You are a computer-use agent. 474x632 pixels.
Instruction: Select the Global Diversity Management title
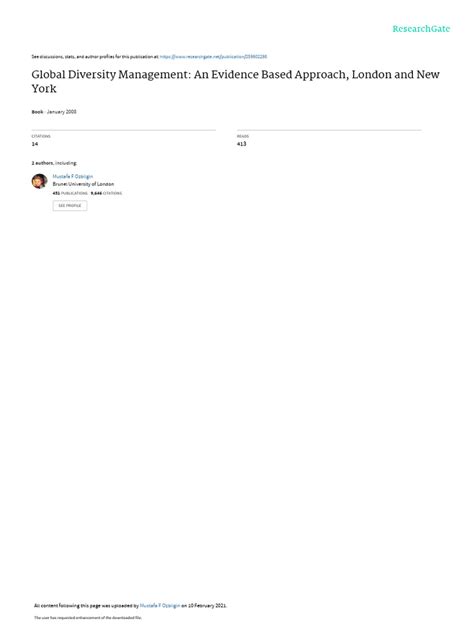(235, 81)
